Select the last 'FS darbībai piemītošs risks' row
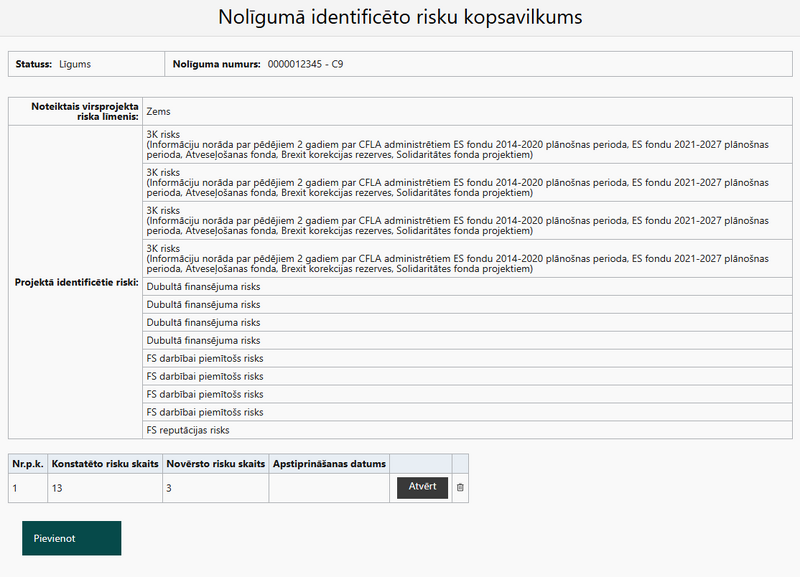This screenshot has width=800, height=577. (x=205, y=412)
